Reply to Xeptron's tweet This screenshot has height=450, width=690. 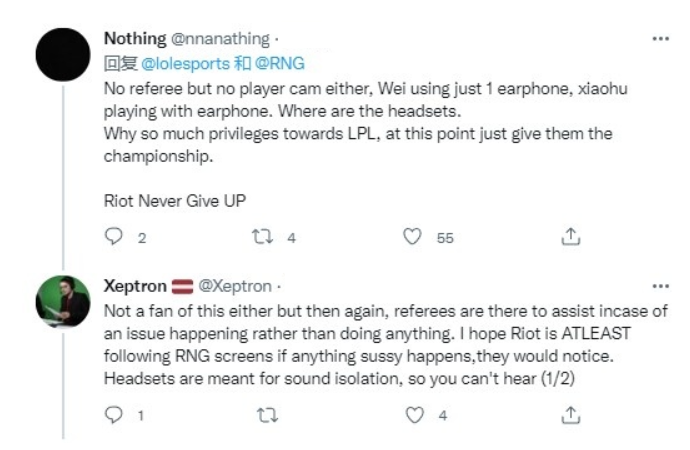pos(112,414)
